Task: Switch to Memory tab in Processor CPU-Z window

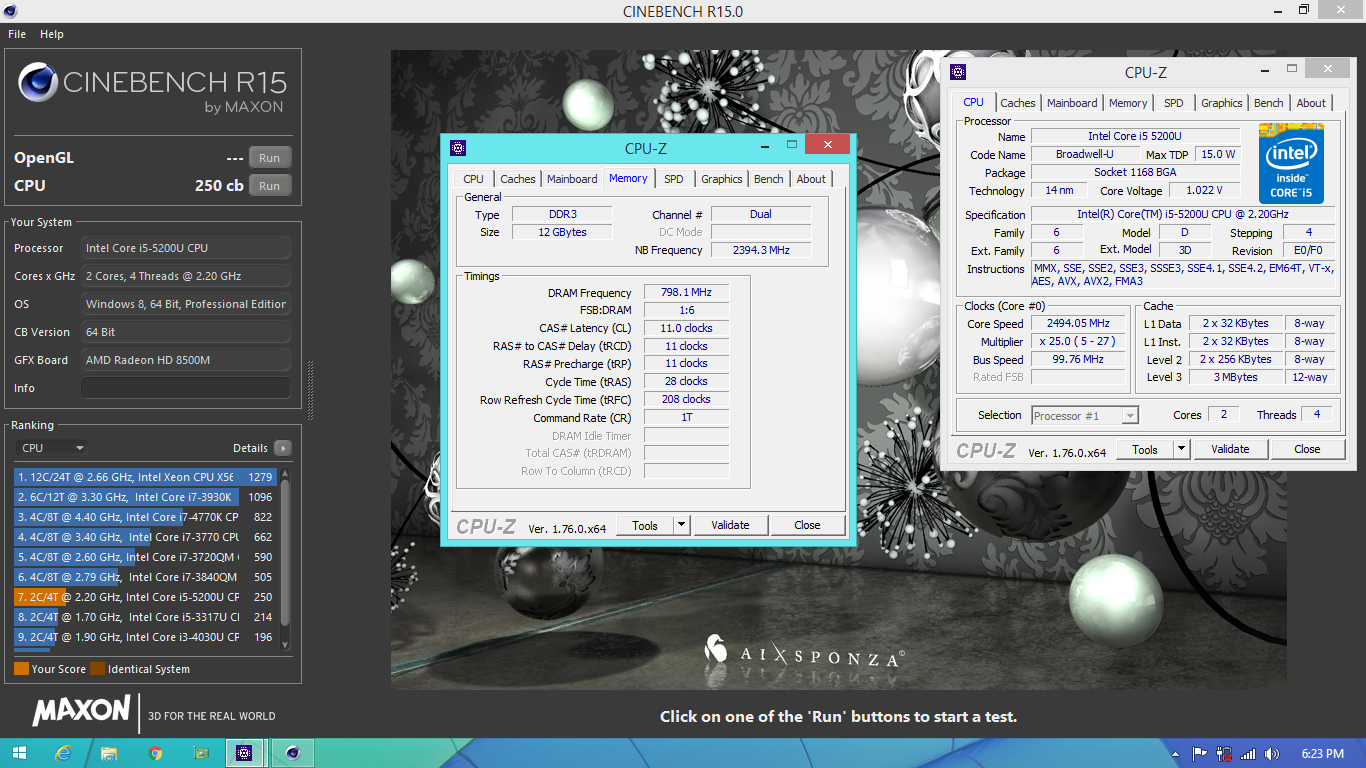Action: pos(1128,103)
